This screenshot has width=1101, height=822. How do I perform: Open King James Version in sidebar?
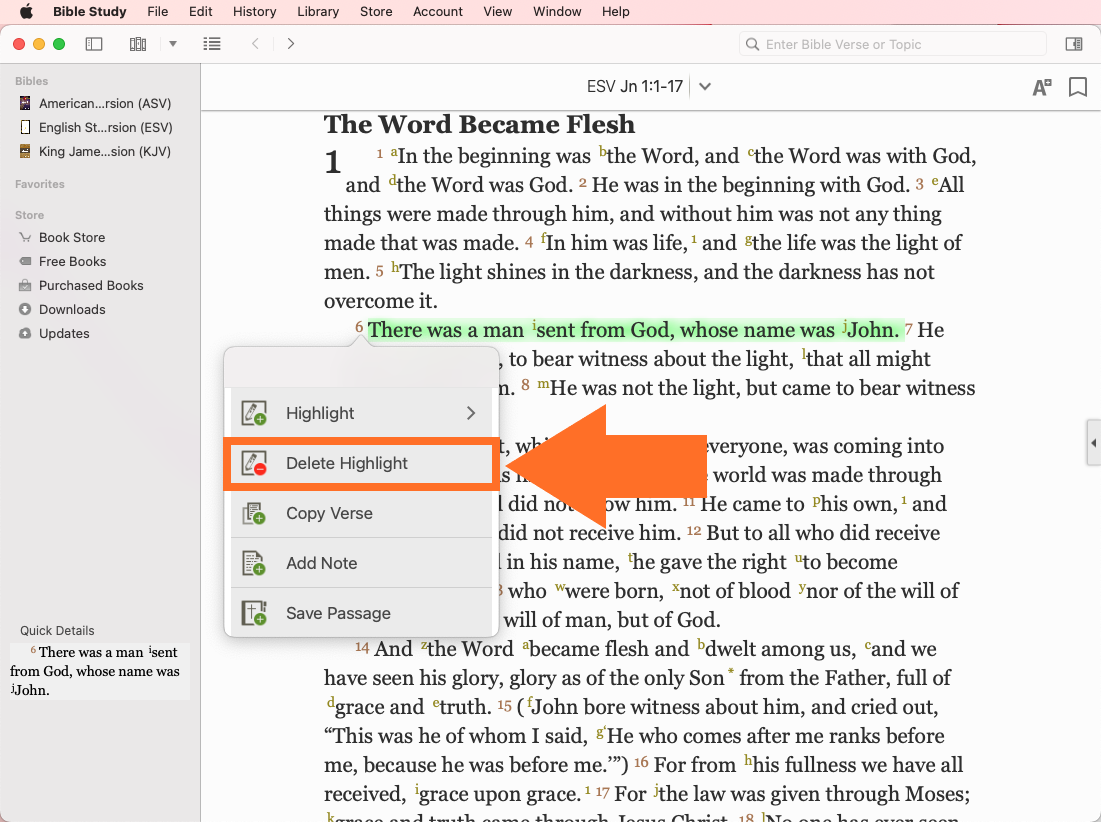tap(104, 151)
